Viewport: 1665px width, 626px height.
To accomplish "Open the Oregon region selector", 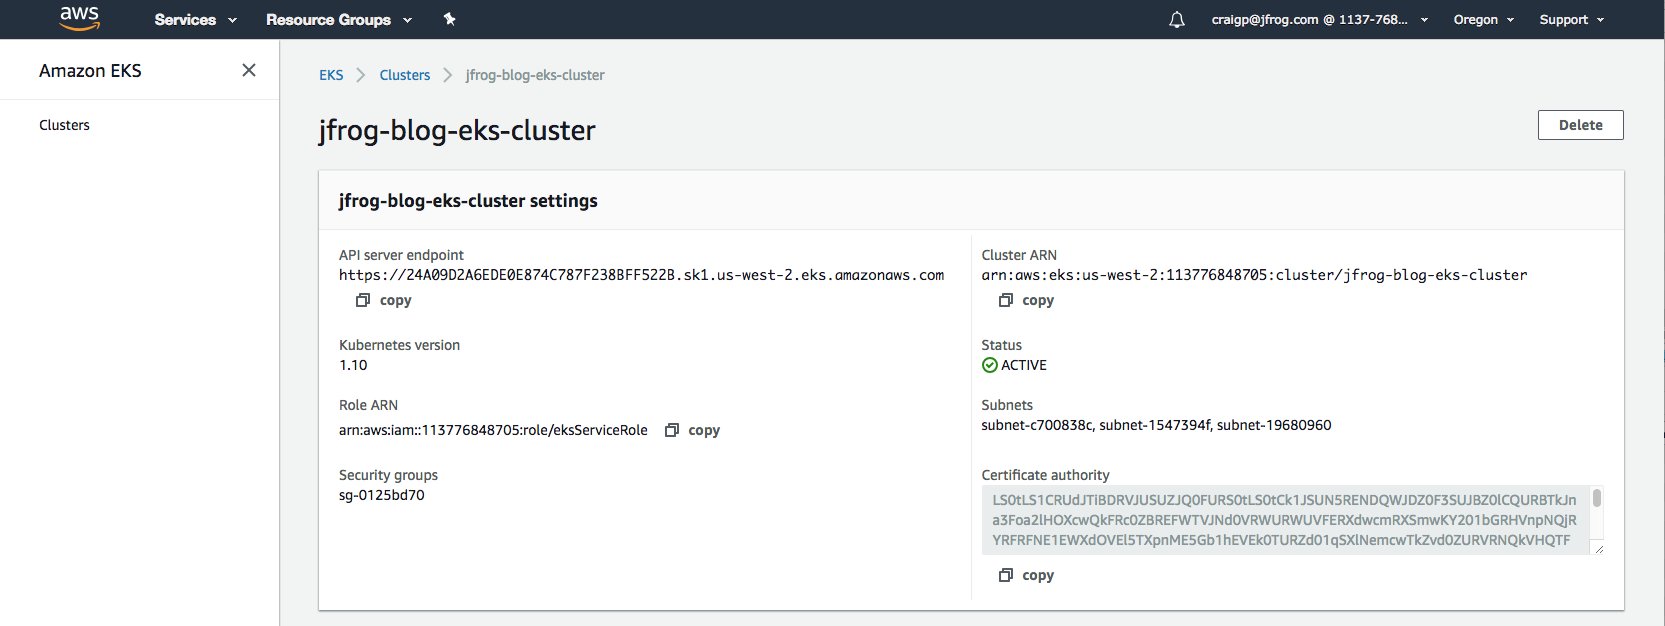I will 1484,20.
